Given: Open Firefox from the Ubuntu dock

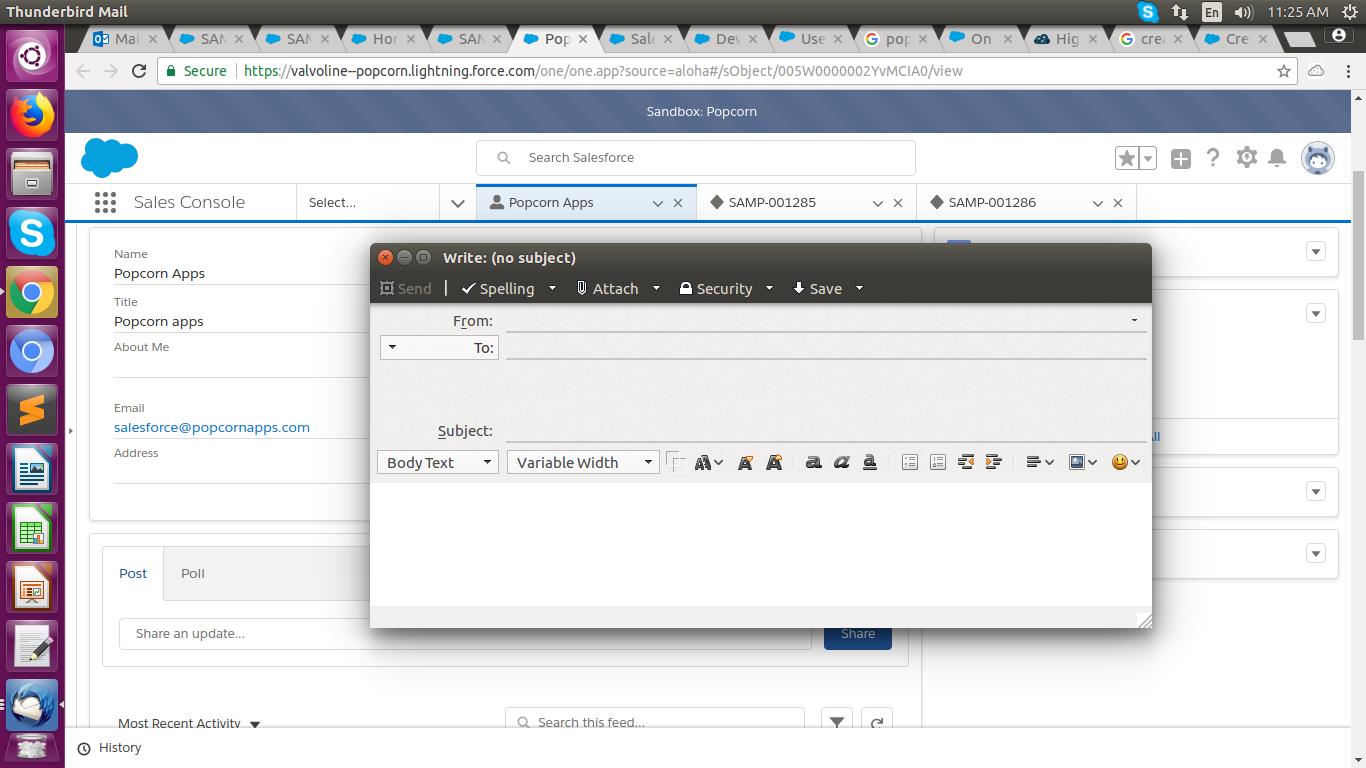Looking at the screenshot, I should (x=32, y=115).
